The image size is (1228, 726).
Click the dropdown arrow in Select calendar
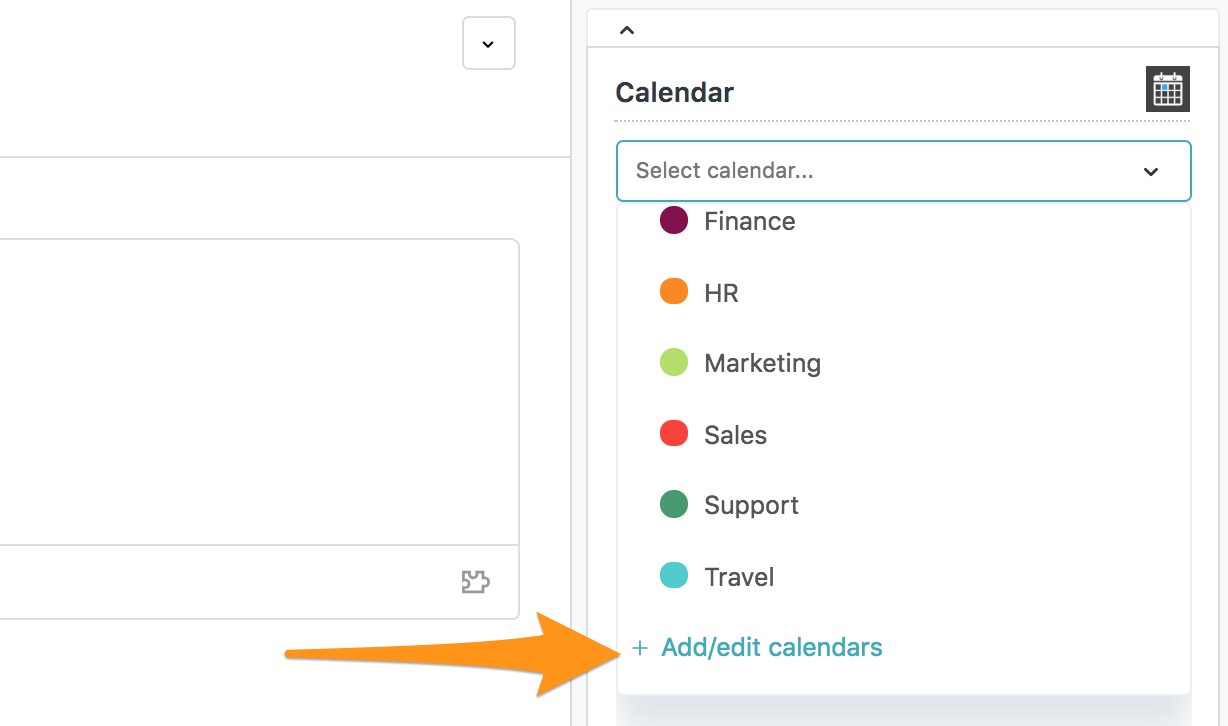(x=1151, y=172)
